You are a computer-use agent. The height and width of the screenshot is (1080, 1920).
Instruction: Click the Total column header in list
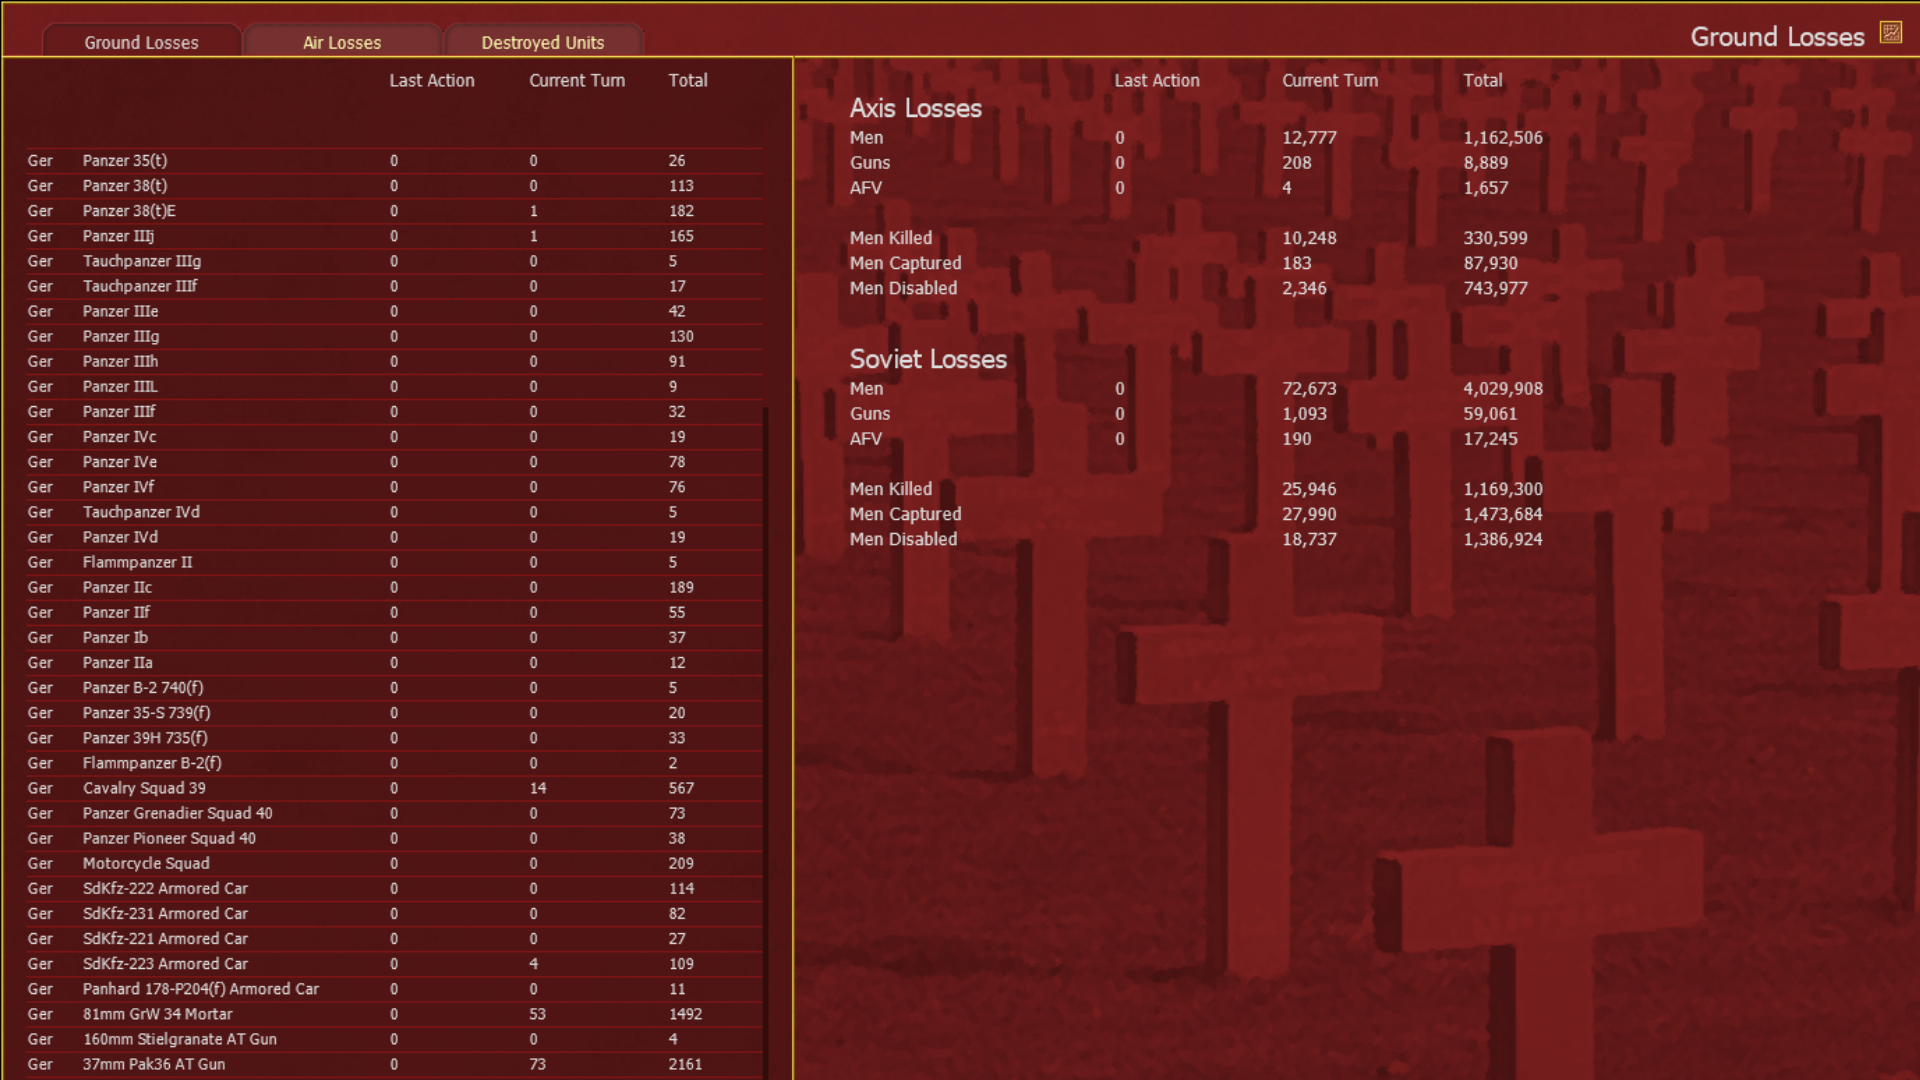click(x=687, y=80)
